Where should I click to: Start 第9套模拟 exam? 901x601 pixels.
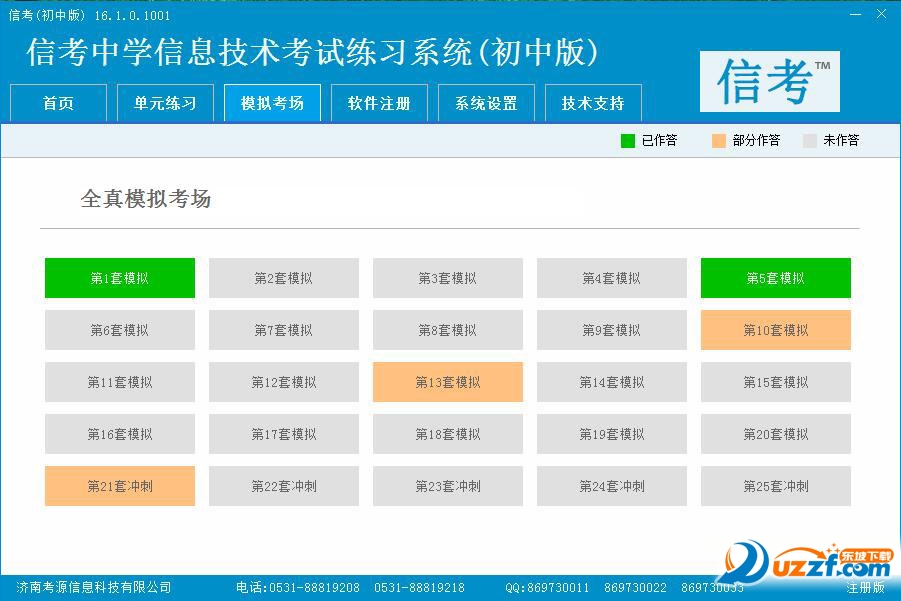click(x=611, y=330)
